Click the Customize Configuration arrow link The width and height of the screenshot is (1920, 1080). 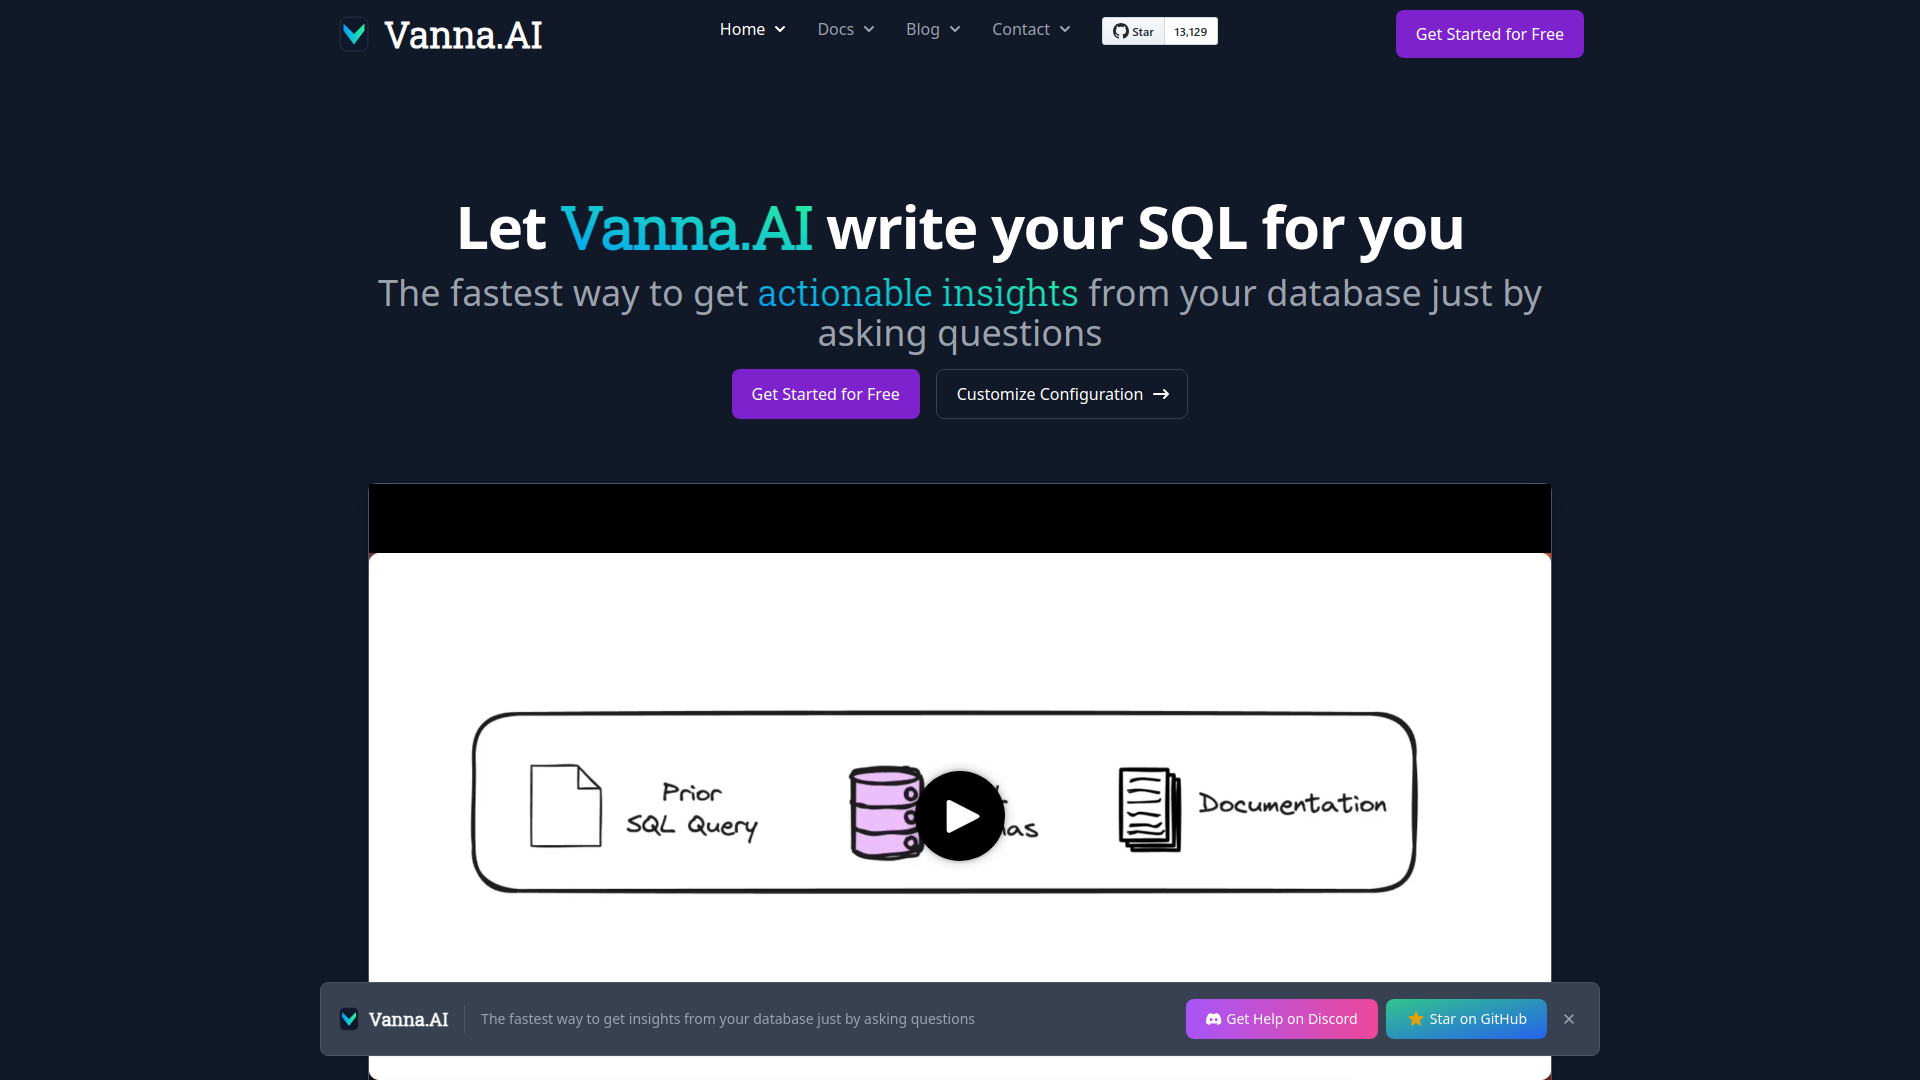coord(1062,393)
